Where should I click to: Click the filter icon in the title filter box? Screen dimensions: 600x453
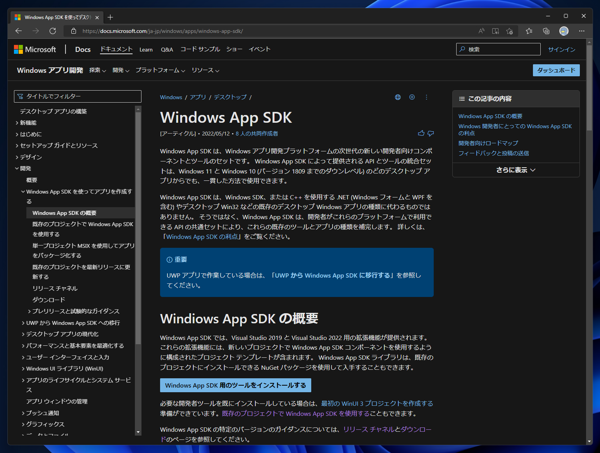20,96
